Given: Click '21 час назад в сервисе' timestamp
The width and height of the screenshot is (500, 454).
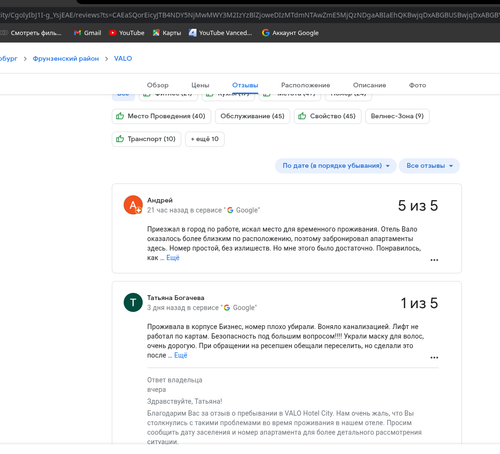Looking at the screenshot, I should tap(184, 210).
